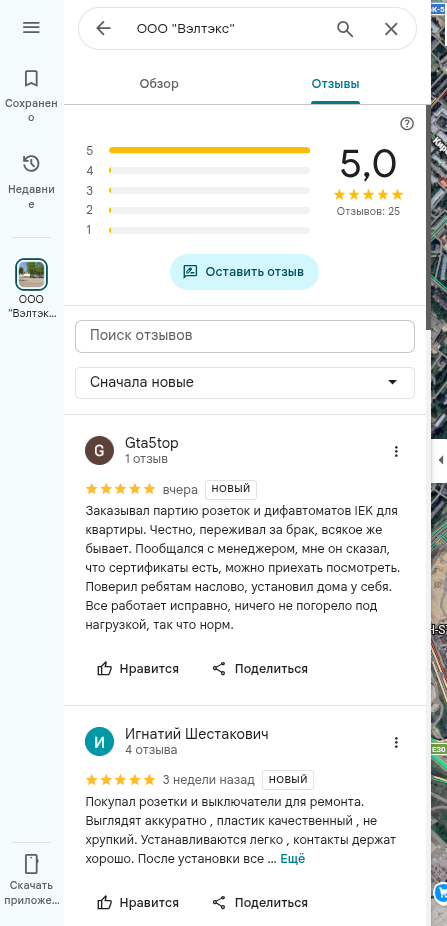The image size is (447, 926).
Task: Share the Игнатий Шестакович review
Action: click(260, 902)
